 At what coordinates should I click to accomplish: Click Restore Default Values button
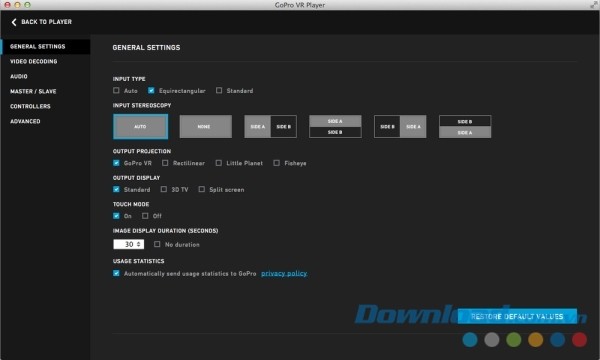pyautogui.click(x=517, y=316)
